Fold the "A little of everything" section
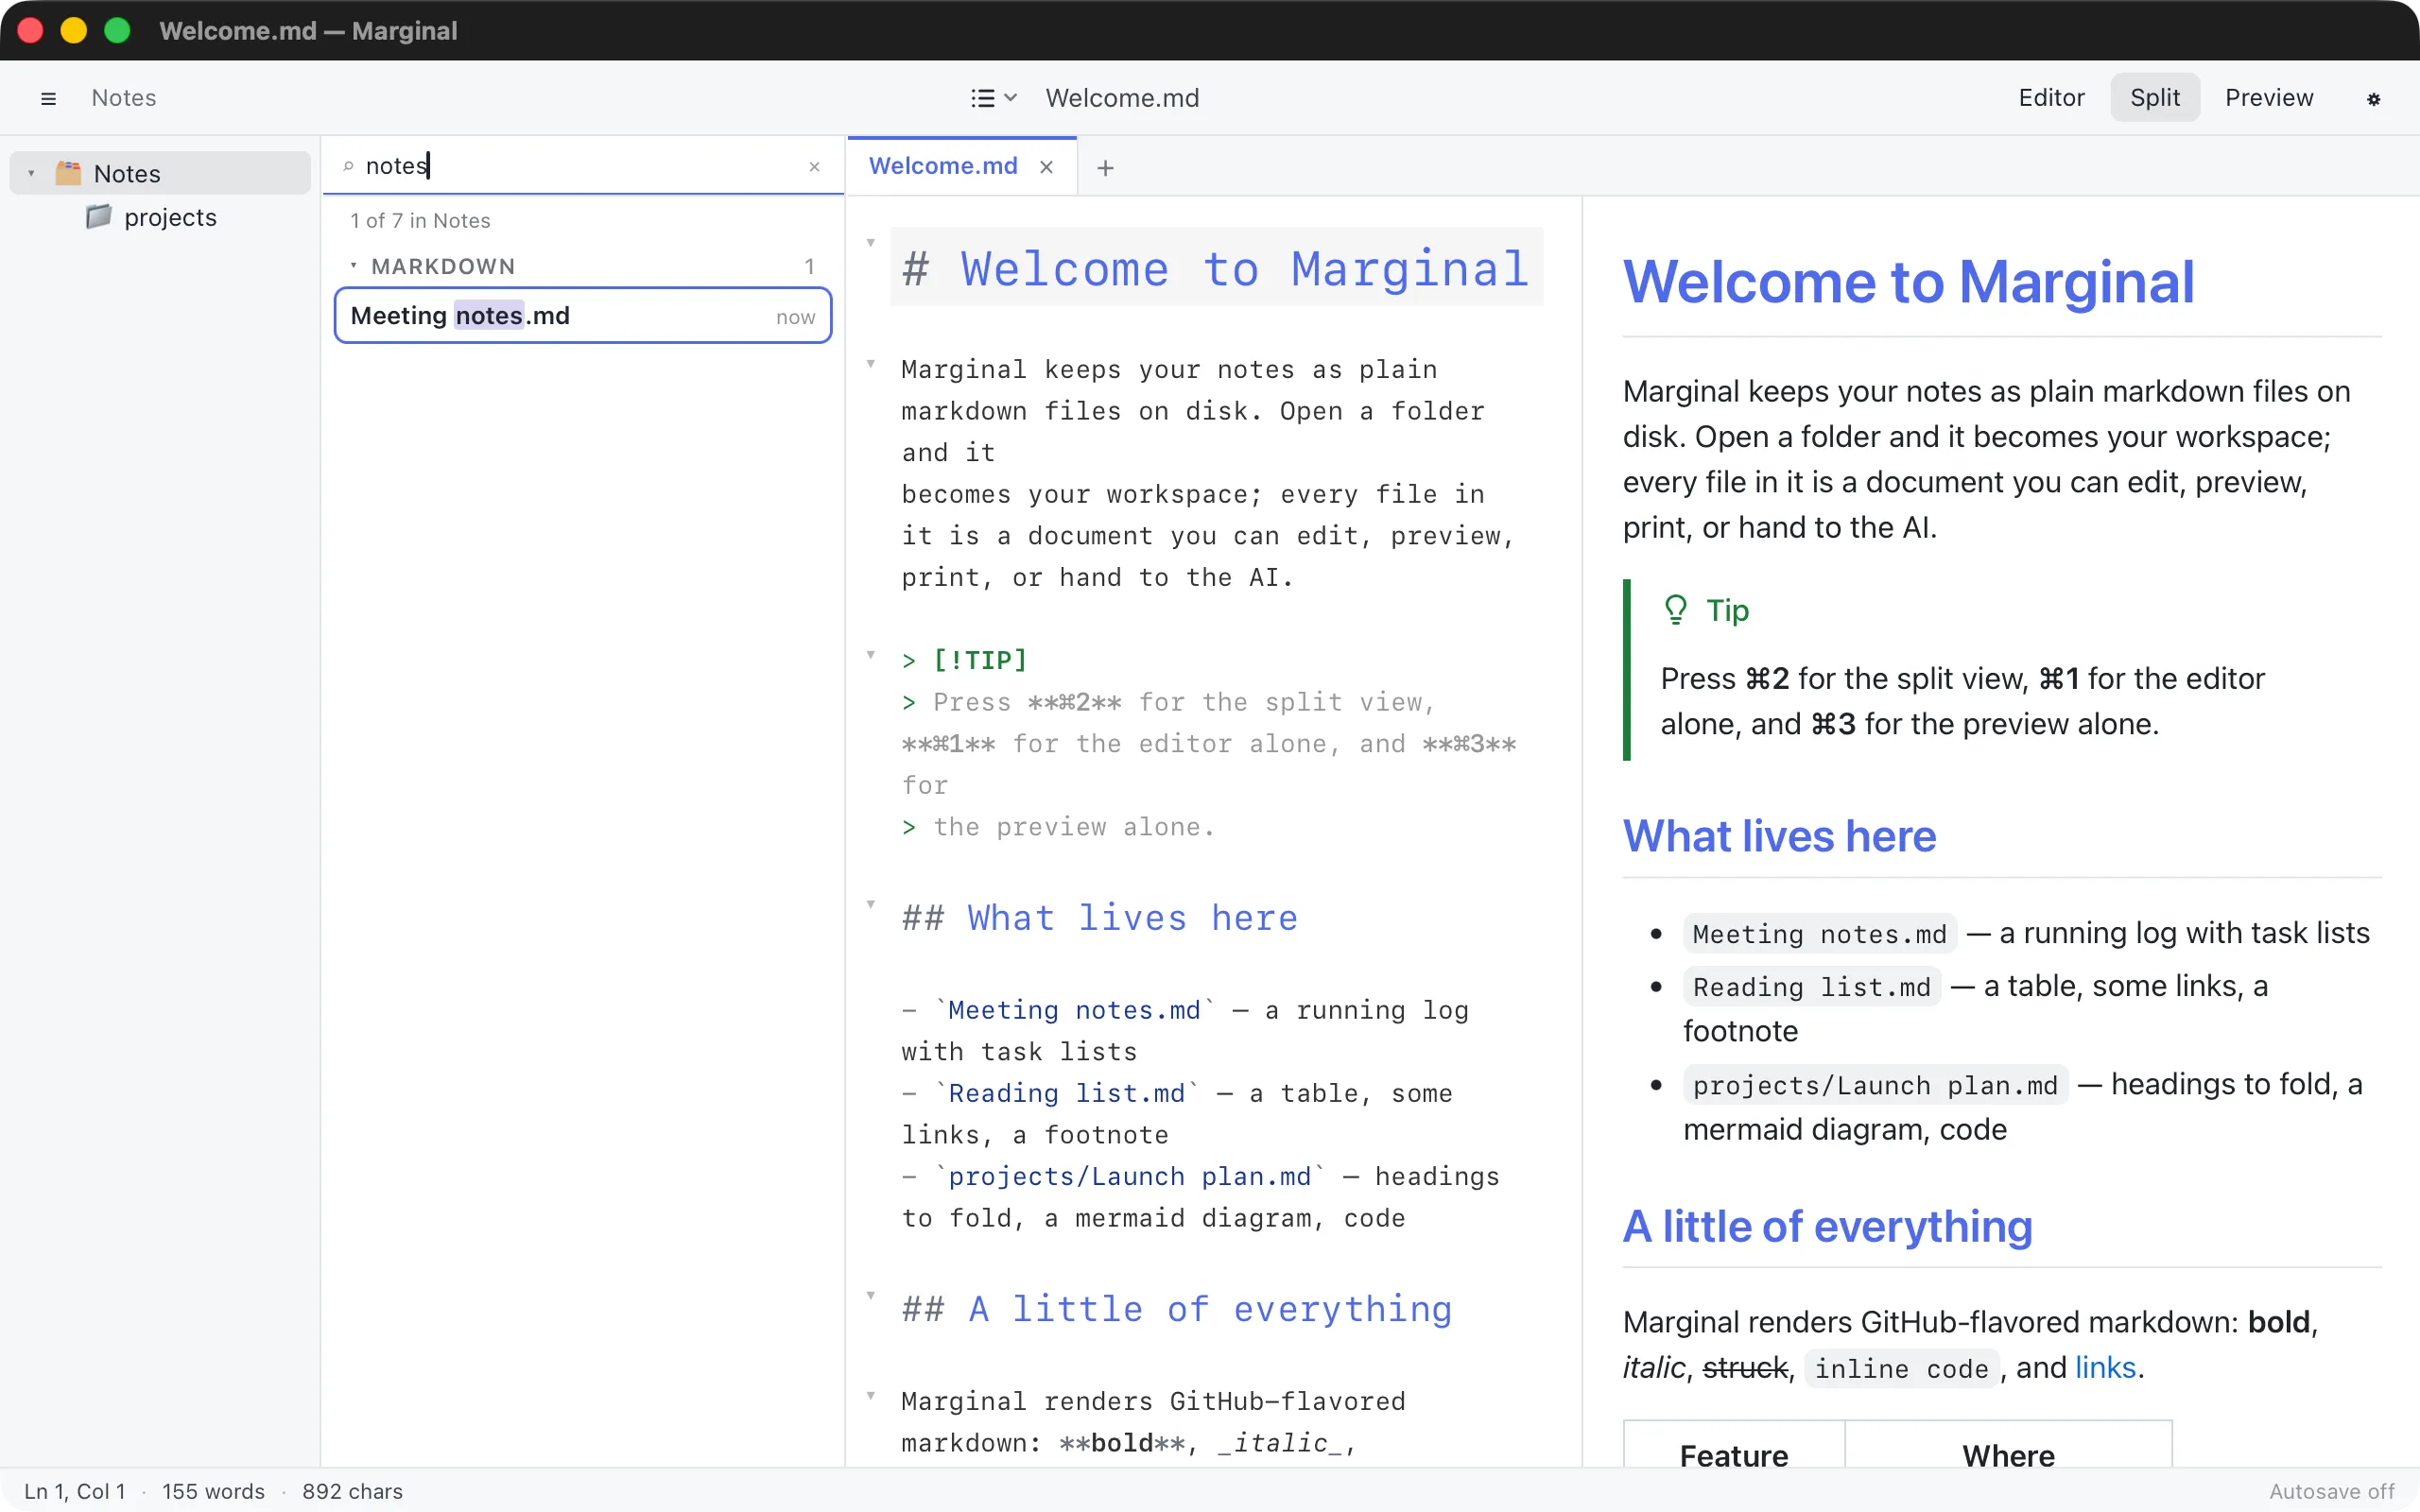2420x1512 pixels. [x=871, y=1295]
